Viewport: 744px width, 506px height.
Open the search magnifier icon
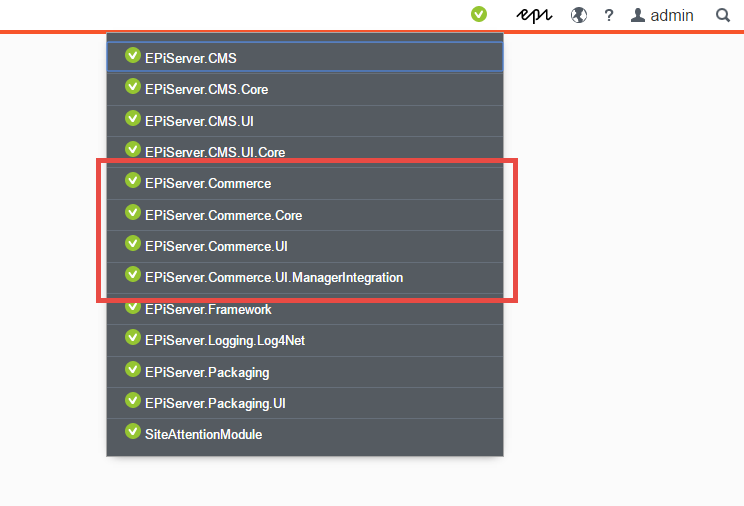[x=723, y=15]
